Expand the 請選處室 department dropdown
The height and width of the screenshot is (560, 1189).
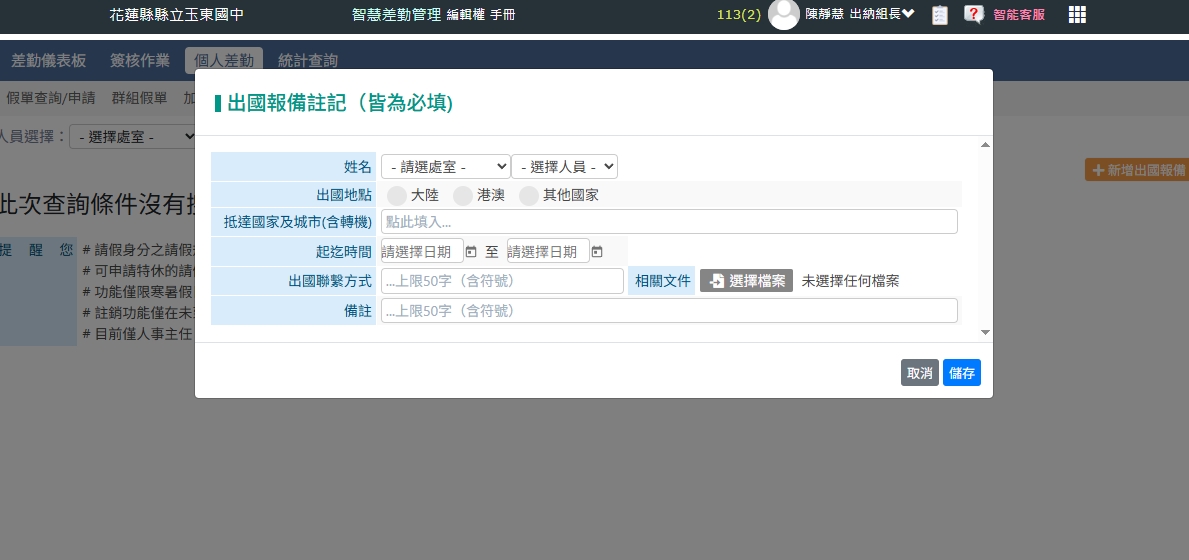point(445,166)
